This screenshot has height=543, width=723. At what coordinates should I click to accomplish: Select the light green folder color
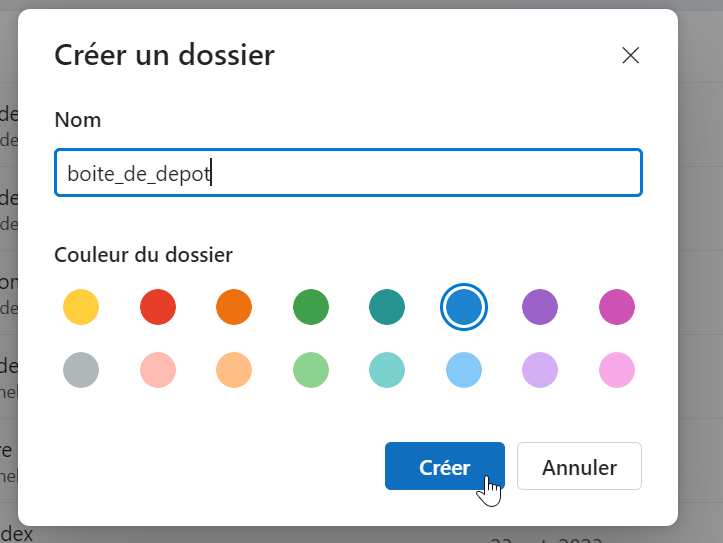pos(311,370)
